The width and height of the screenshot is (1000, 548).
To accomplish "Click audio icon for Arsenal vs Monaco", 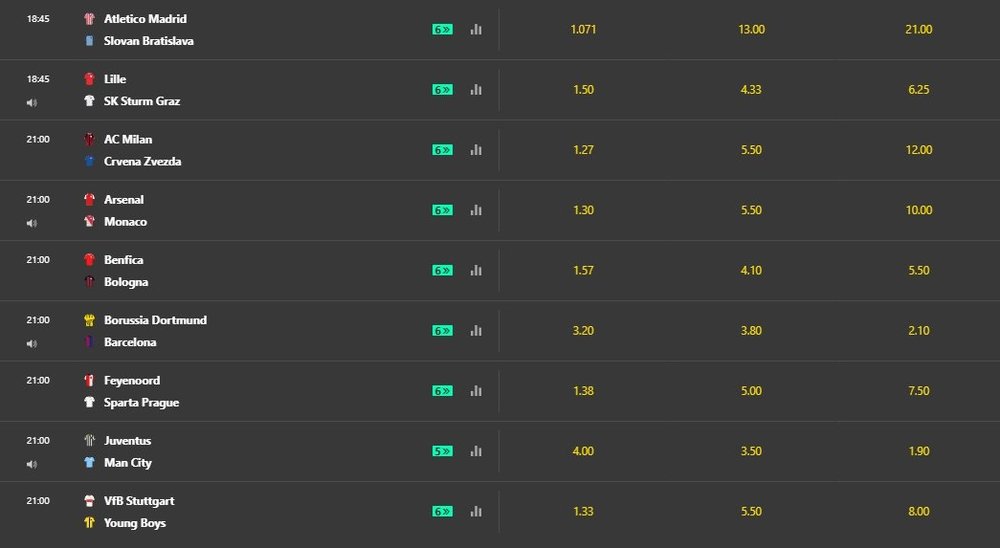I will 31,223.
